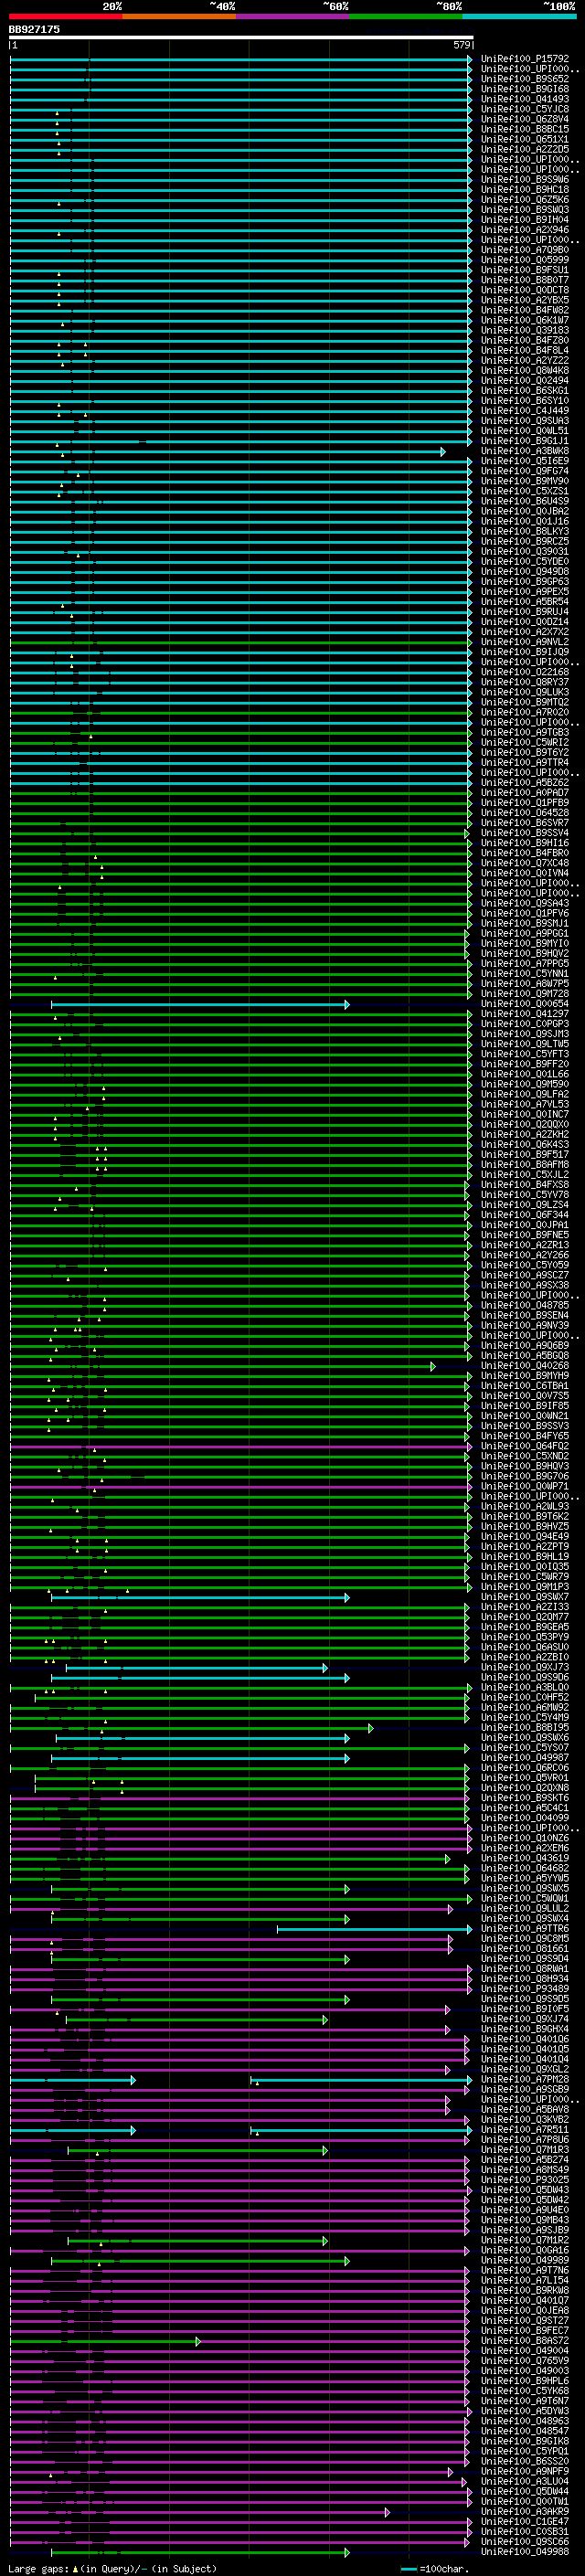Click the UniRef100_Q9FG74 hit label

click(x=525, y=471)
